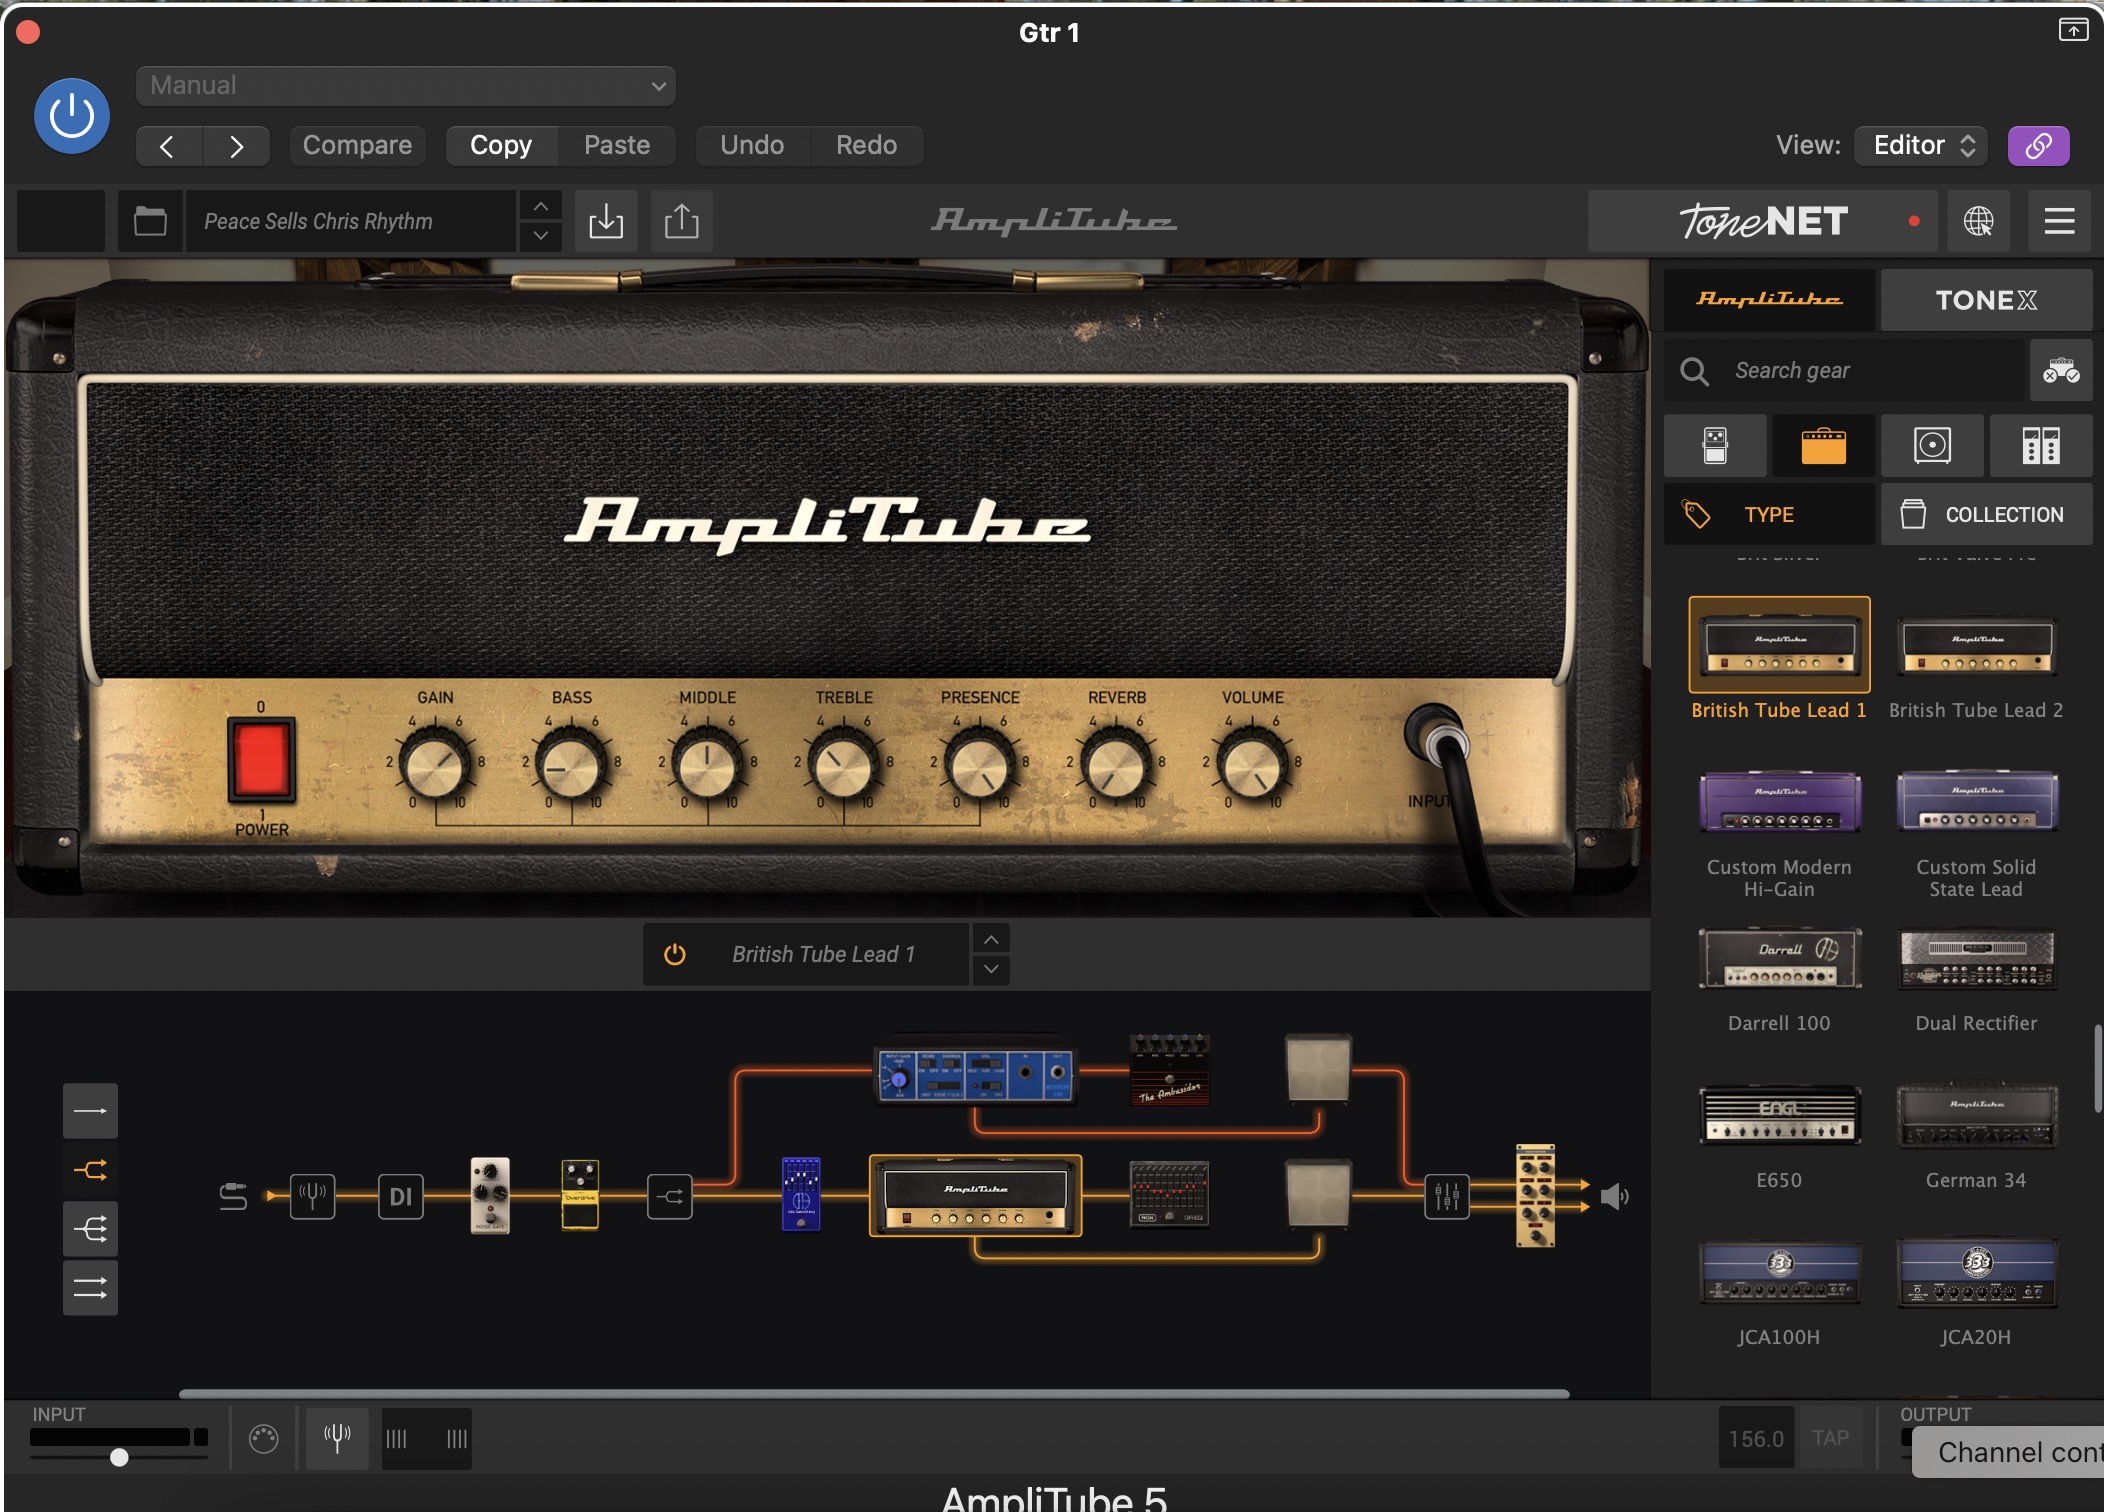
Task: Select next amp model down chevron
Action: 990,969
